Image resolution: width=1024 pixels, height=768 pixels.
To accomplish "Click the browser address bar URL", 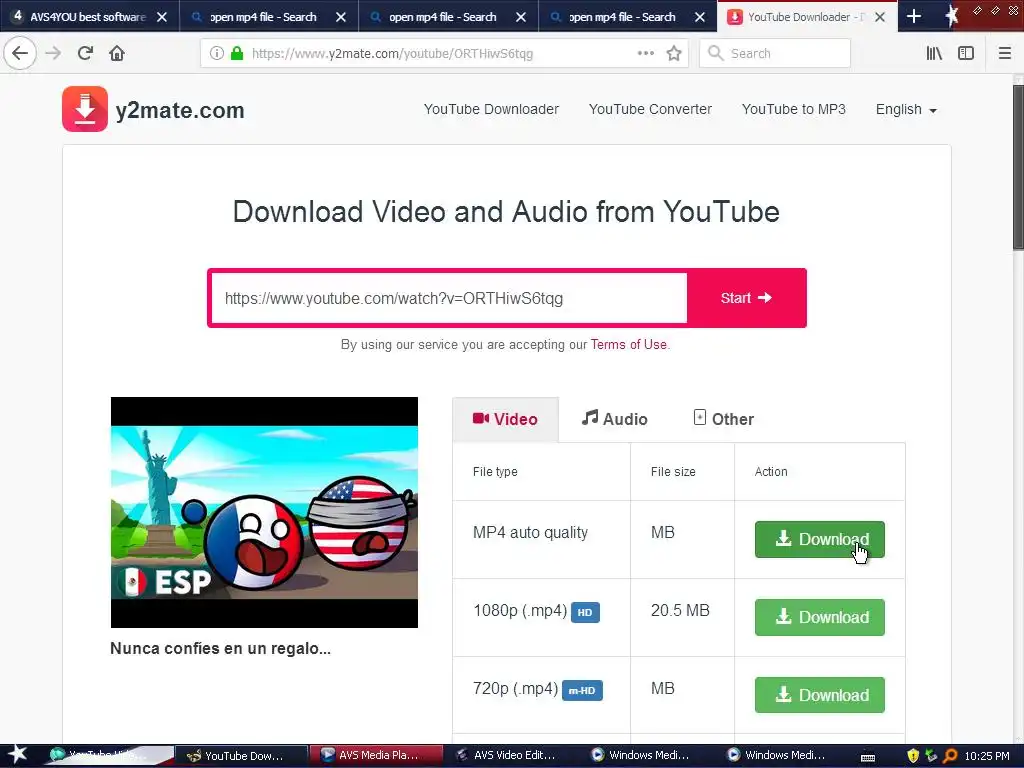I will (392, 54).
